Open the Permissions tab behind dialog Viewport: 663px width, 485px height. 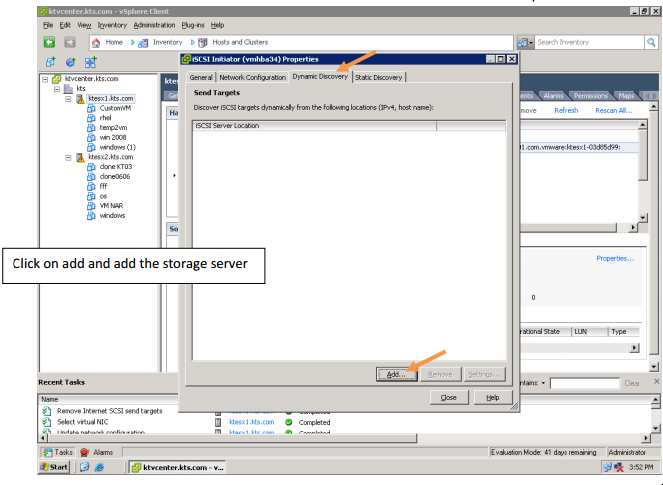pos(591,96)
